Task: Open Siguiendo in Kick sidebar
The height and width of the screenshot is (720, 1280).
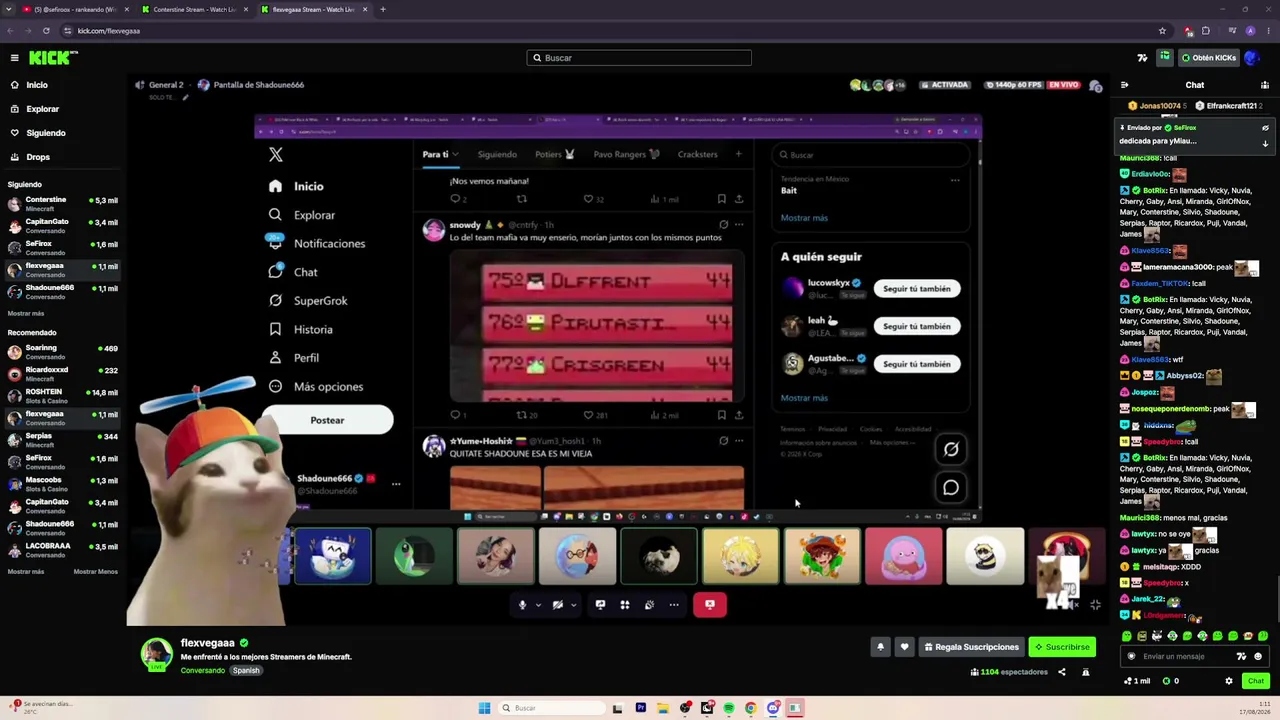Action: coord(46,133)
